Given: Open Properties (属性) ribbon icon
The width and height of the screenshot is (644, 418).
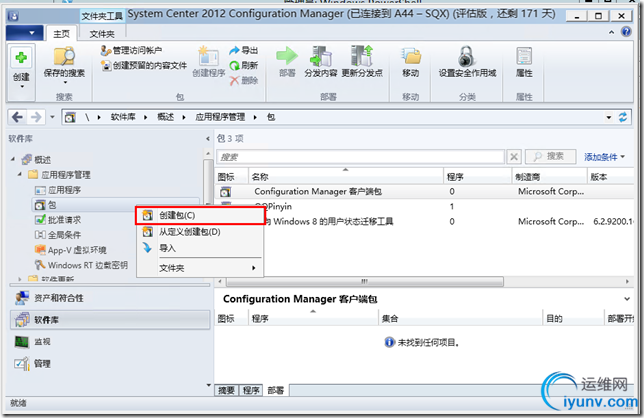Looking at the screenshot, I should pos(524,56).
